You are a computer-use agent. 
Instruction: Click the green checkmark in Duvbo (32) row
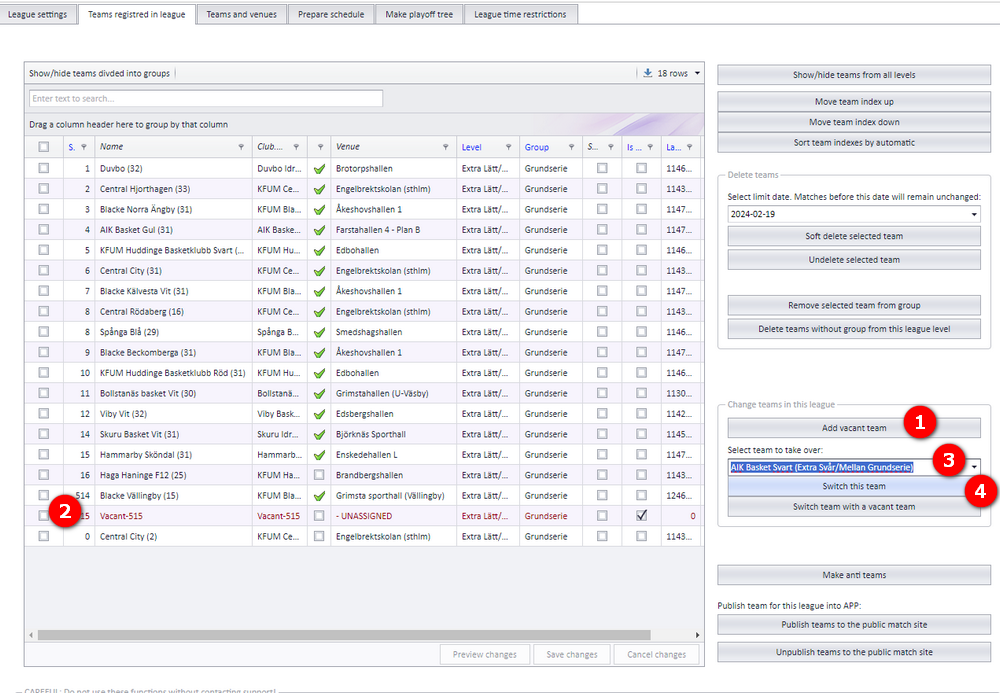coord(320,169)
